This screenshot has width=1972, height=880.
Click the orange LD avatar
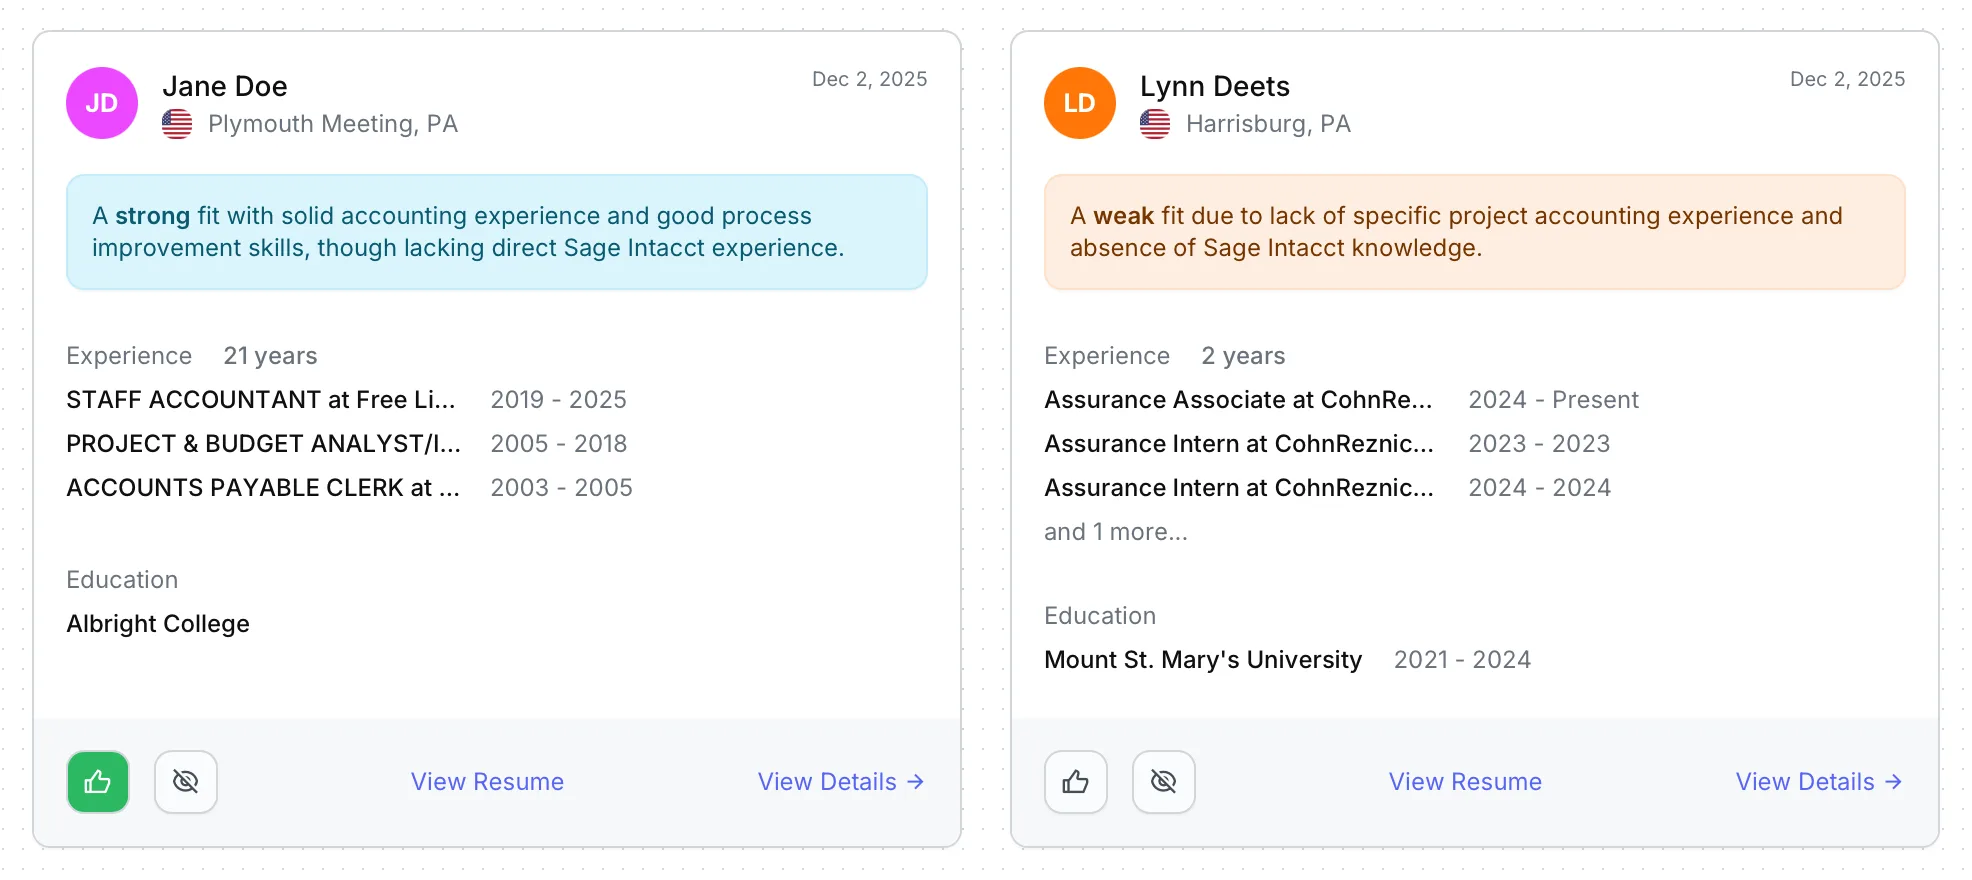point(1080,103)
